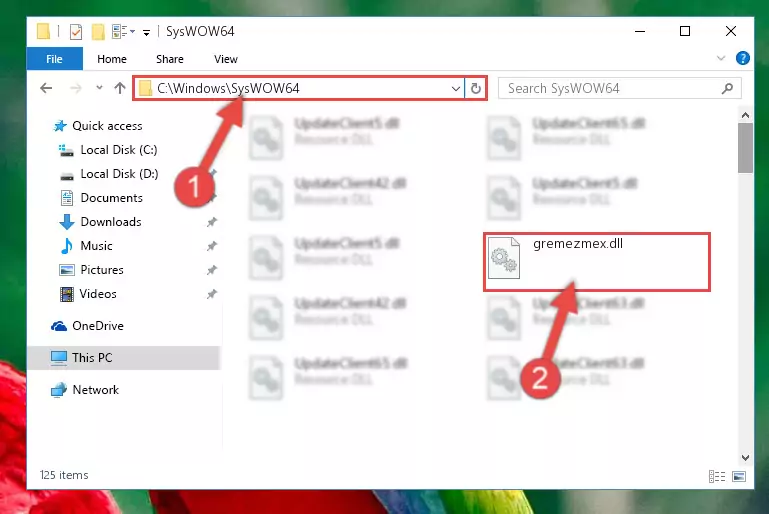Click the title bar folder icon
The width and height of the screenshot is (769, 514).
click(43, 31)
